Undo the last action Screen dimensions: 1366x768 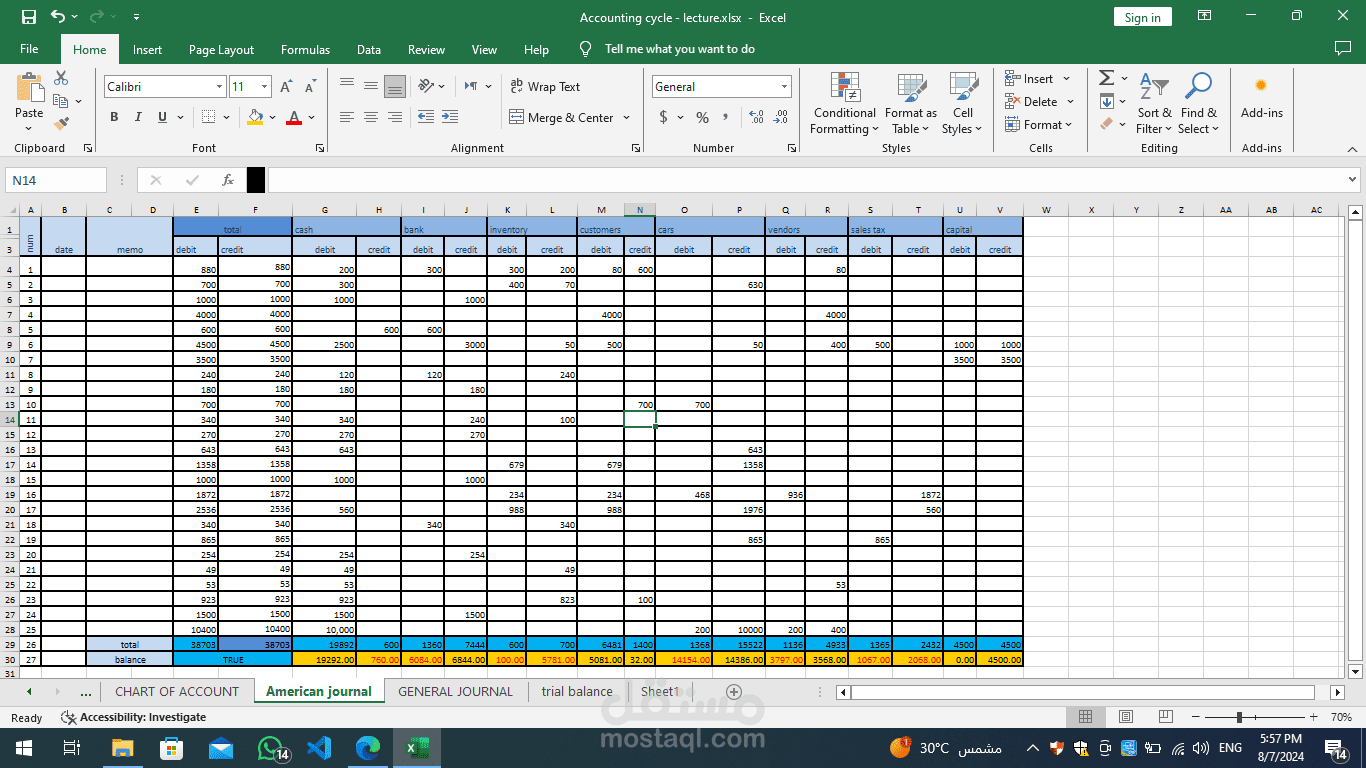(x=58, y=17)
